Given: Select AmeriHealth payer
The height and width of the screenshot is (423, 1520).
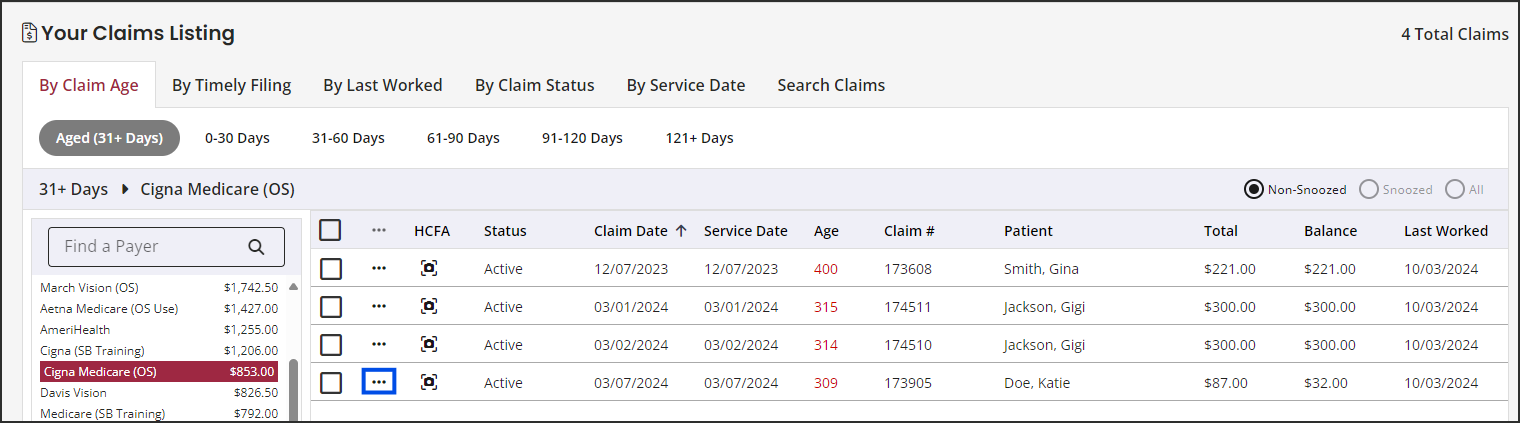Looking at the screenshot, I should (x=159, y=329).
